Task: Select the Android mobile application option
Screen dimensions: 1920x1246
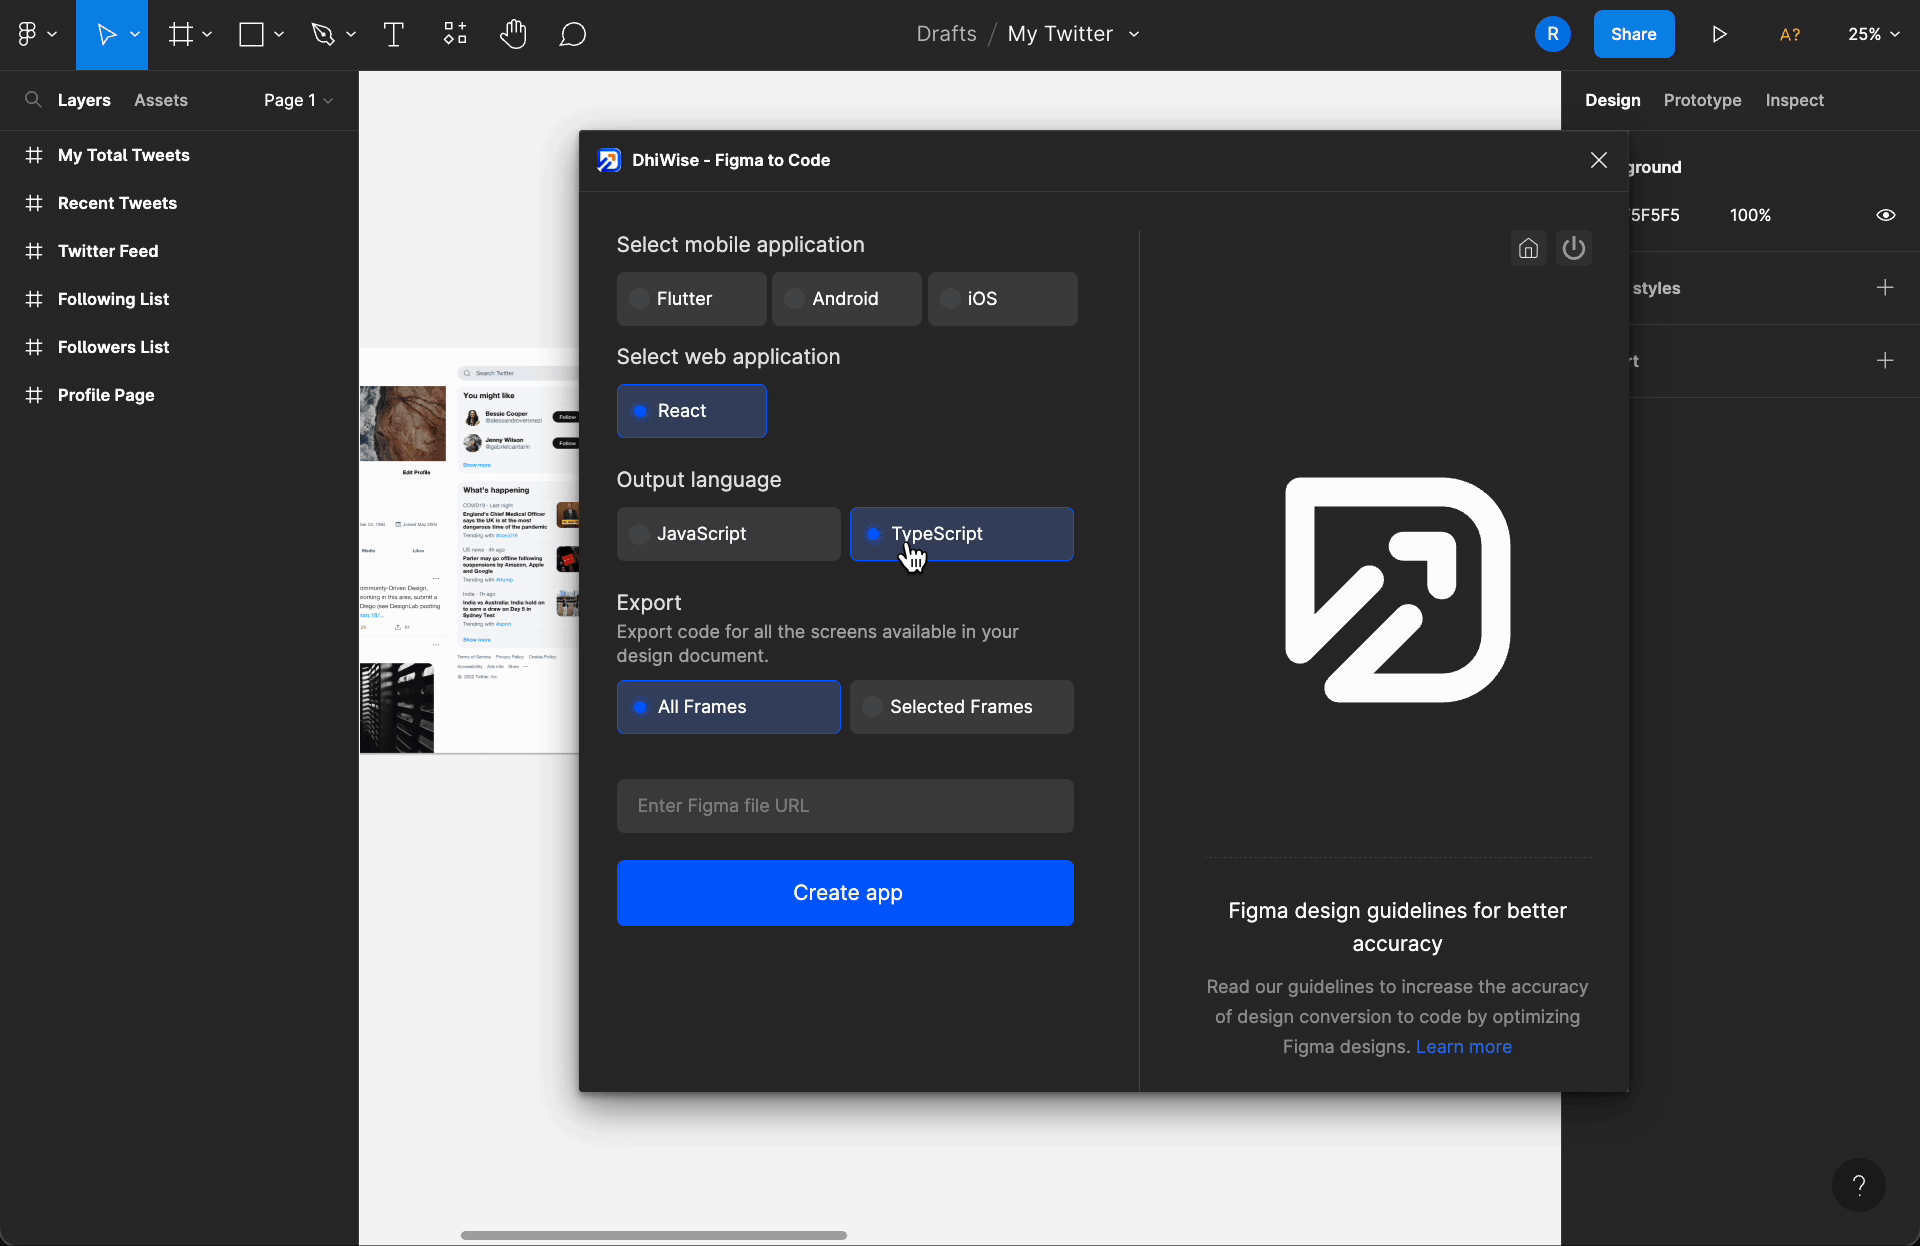Action: pos(845,298)
